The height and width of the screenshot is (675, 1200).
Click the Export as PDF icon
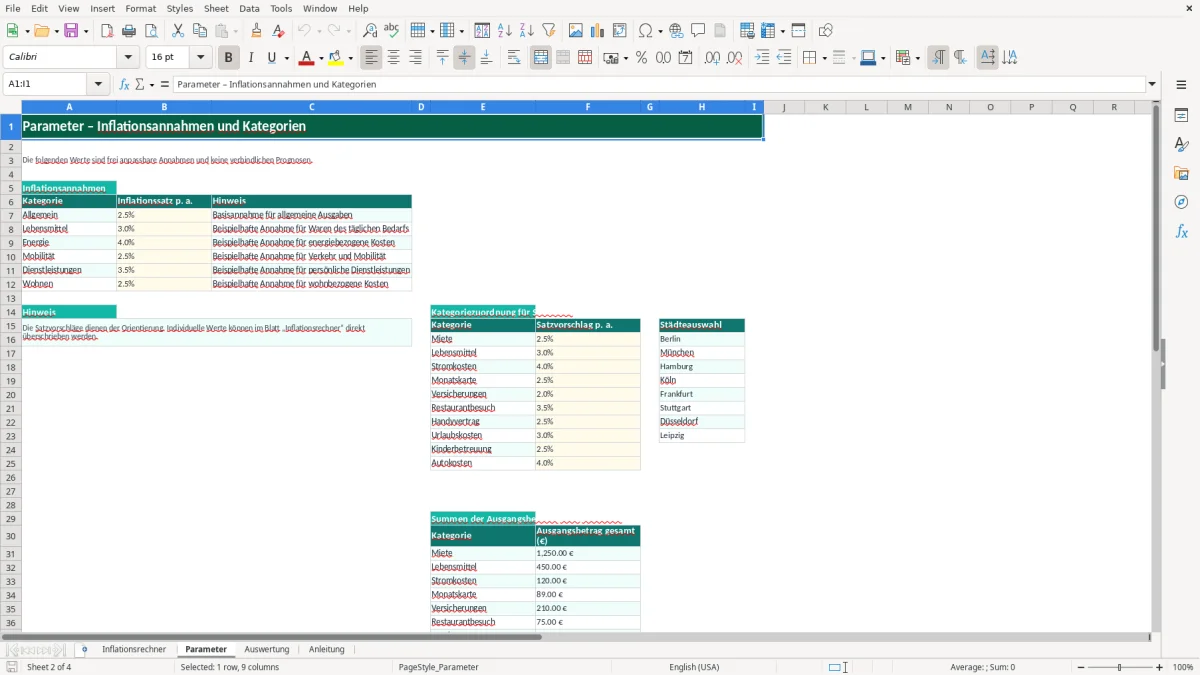pyautogui.click(x=107, y=31)
